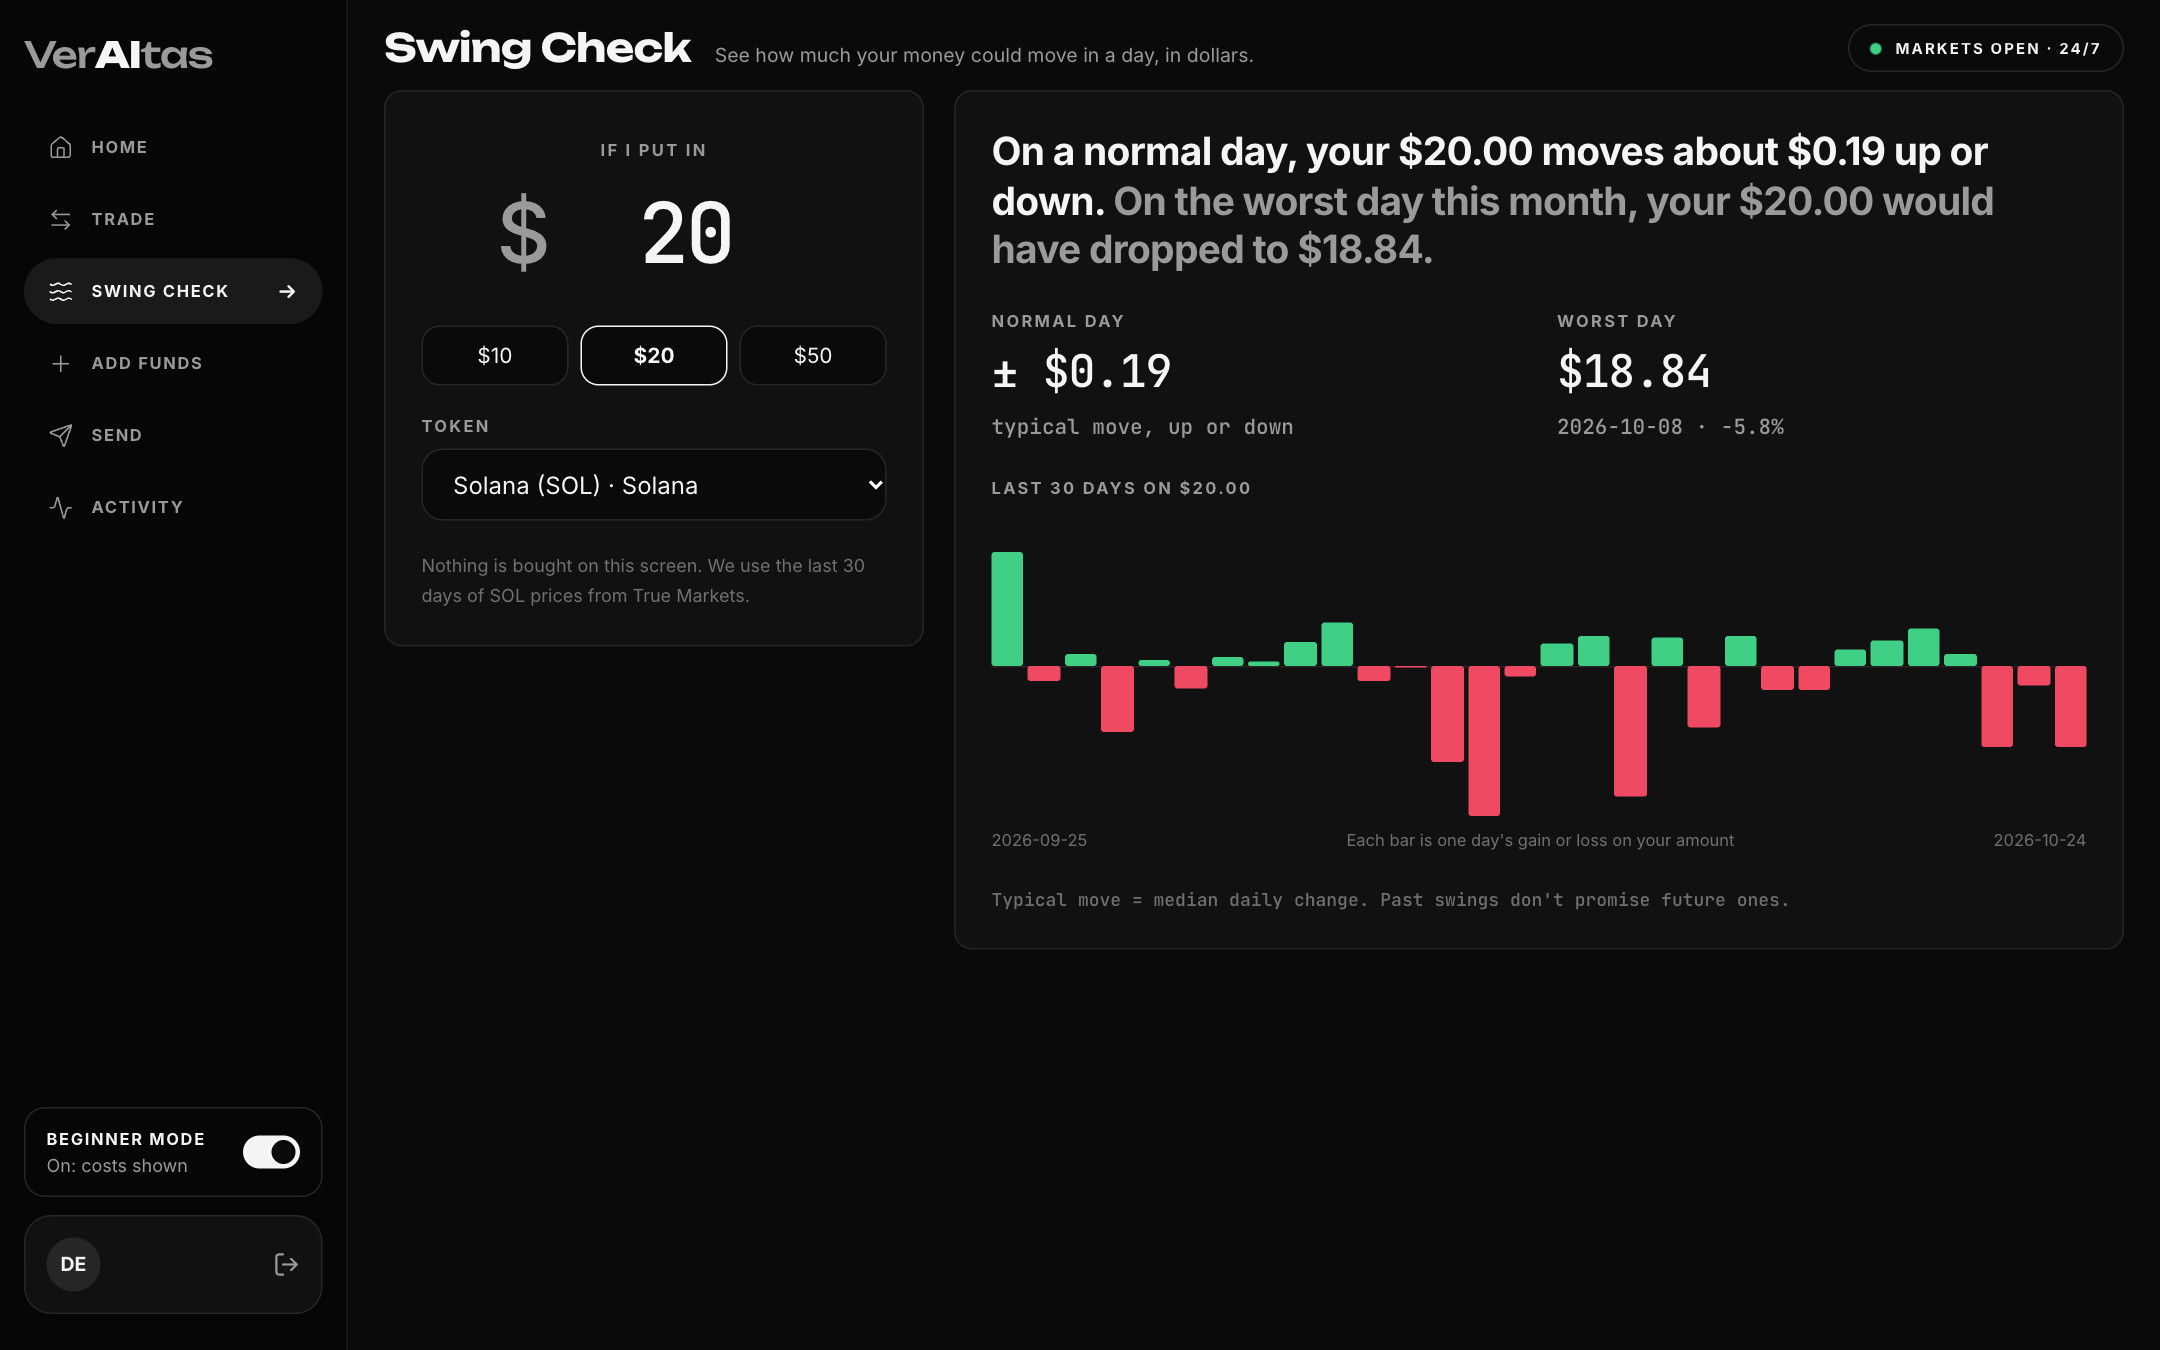
Task: Click the Swing Check waves icon
Action: tap(61, 291)
